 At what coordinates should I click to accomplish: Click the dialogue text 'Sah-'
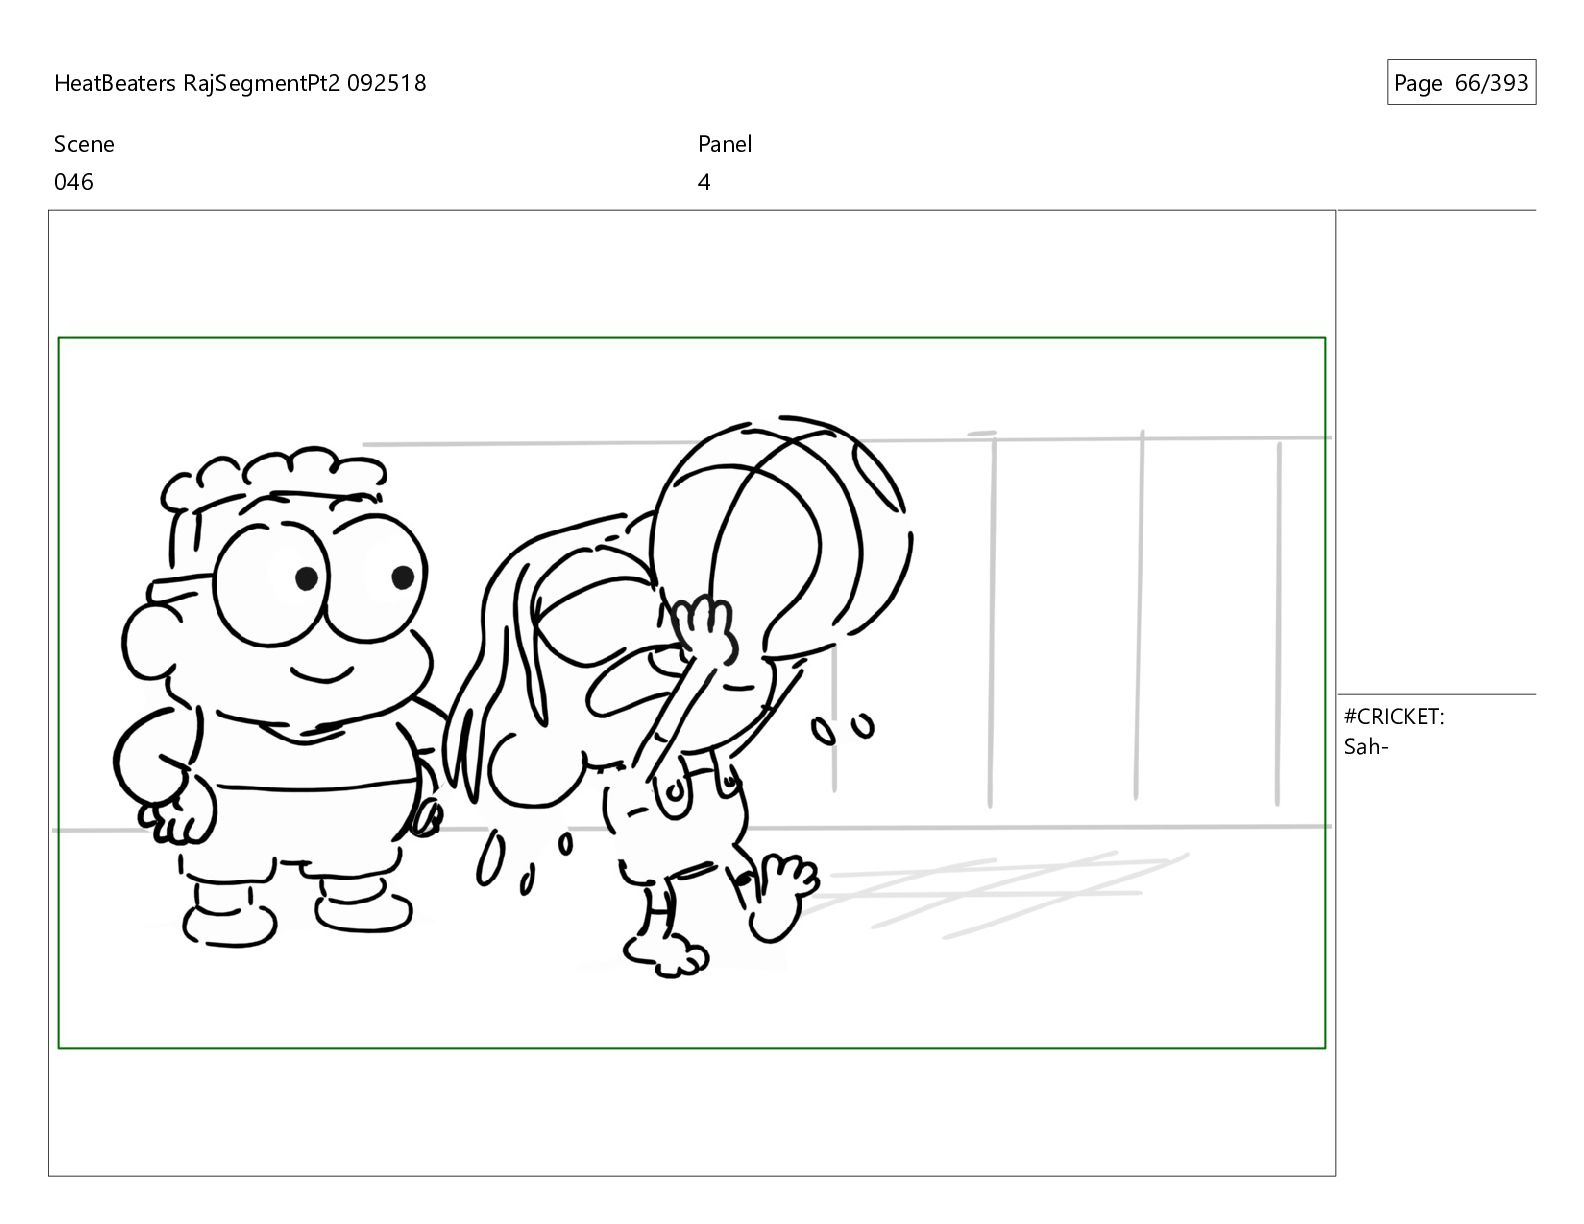(x=1366, y=746)
